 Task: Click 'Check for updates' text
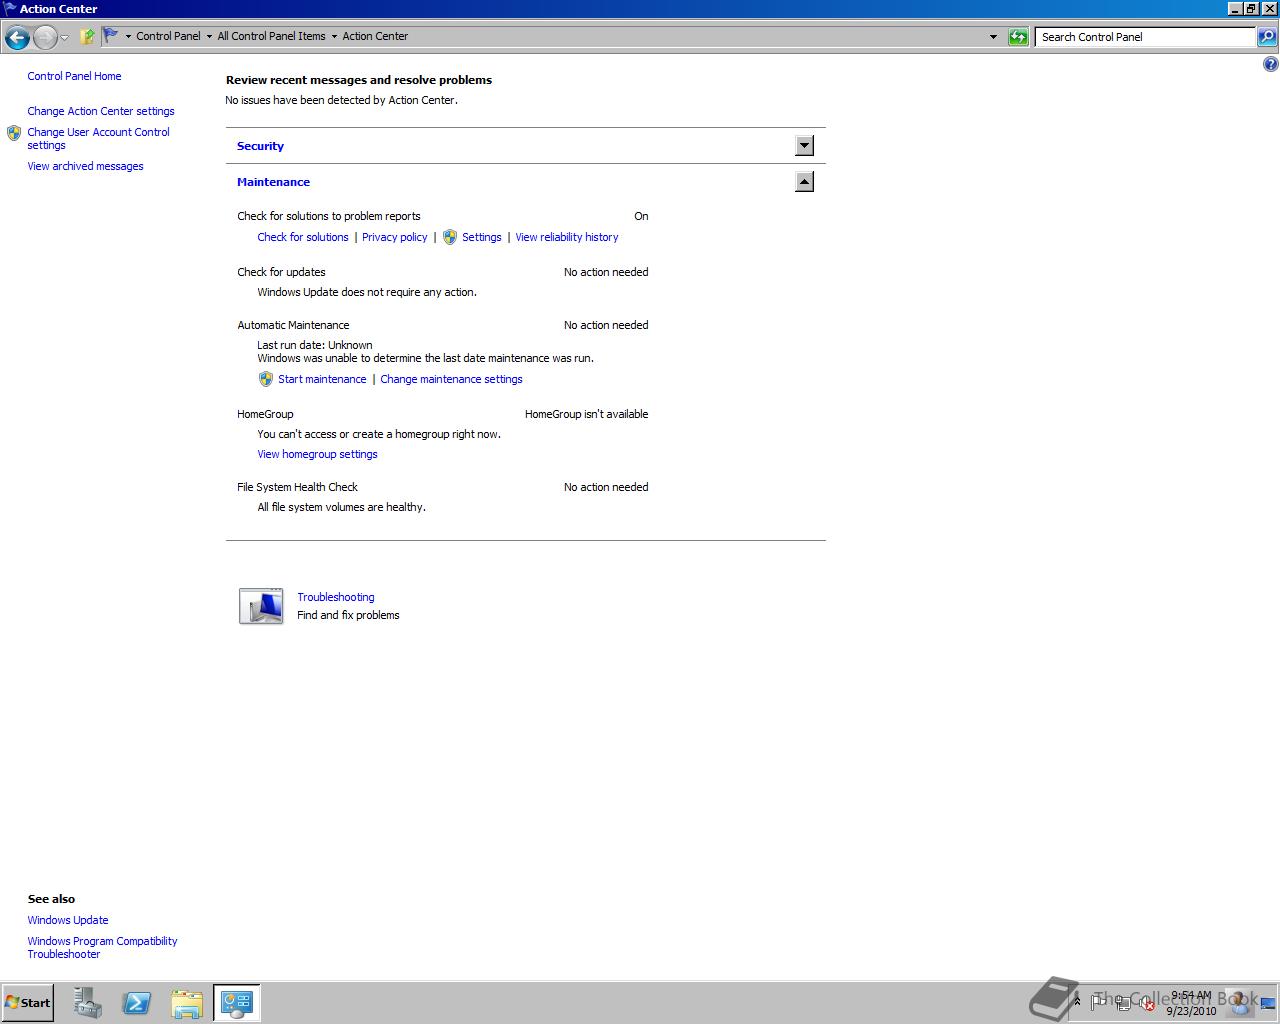tap(281, 272)
